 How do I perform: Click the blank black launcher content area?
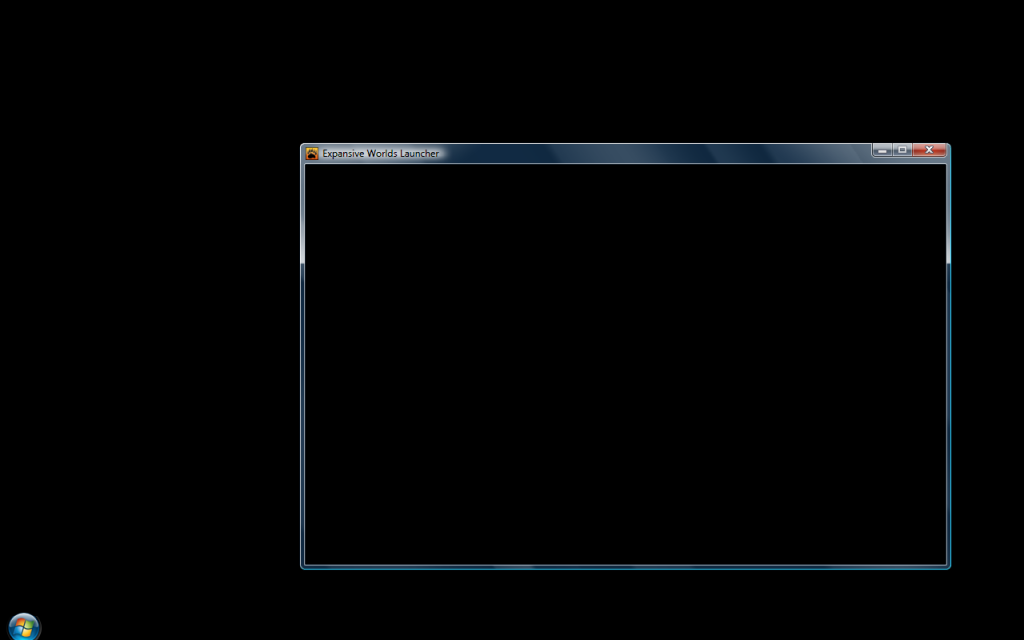click(625, 365)
